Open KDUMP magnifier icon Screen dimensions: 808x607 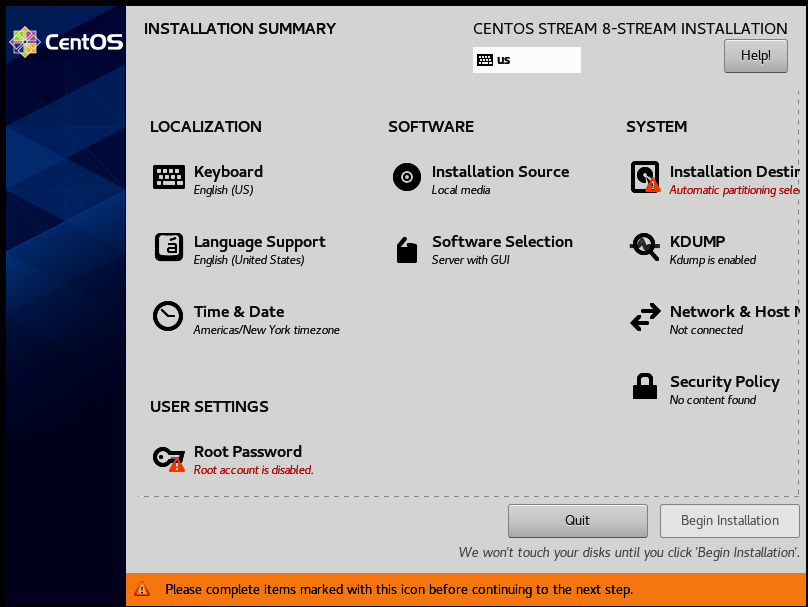point(644,247)
